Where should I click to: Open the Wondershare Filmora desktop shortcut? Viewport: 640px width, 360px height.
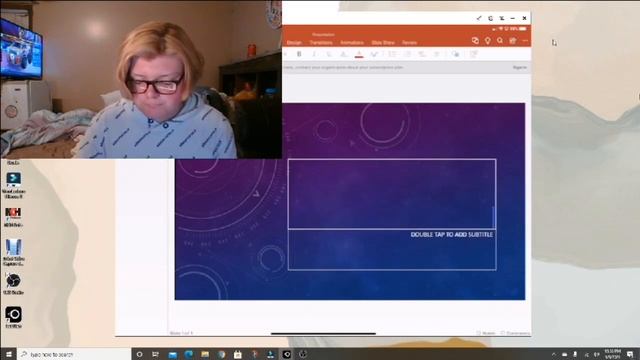[x=13, y=185]
